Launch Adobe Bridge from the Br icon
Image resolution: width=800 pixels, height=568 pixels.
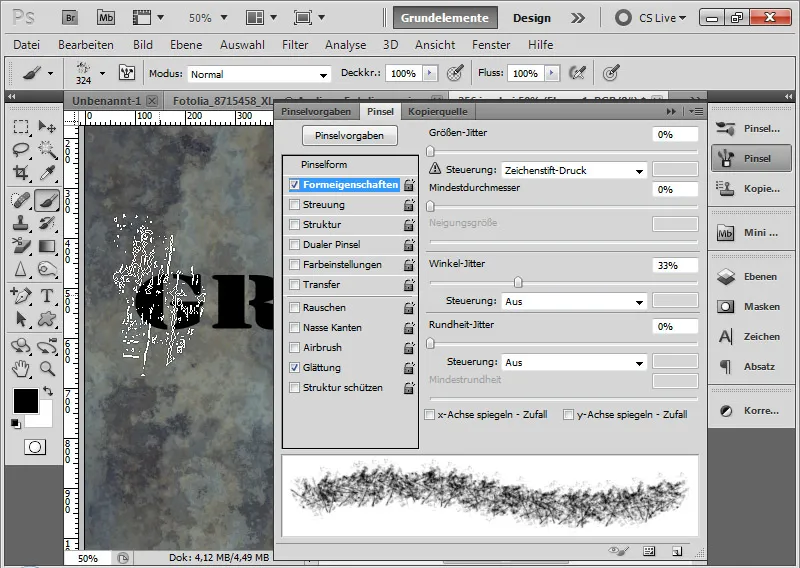[x=70, y=18]
